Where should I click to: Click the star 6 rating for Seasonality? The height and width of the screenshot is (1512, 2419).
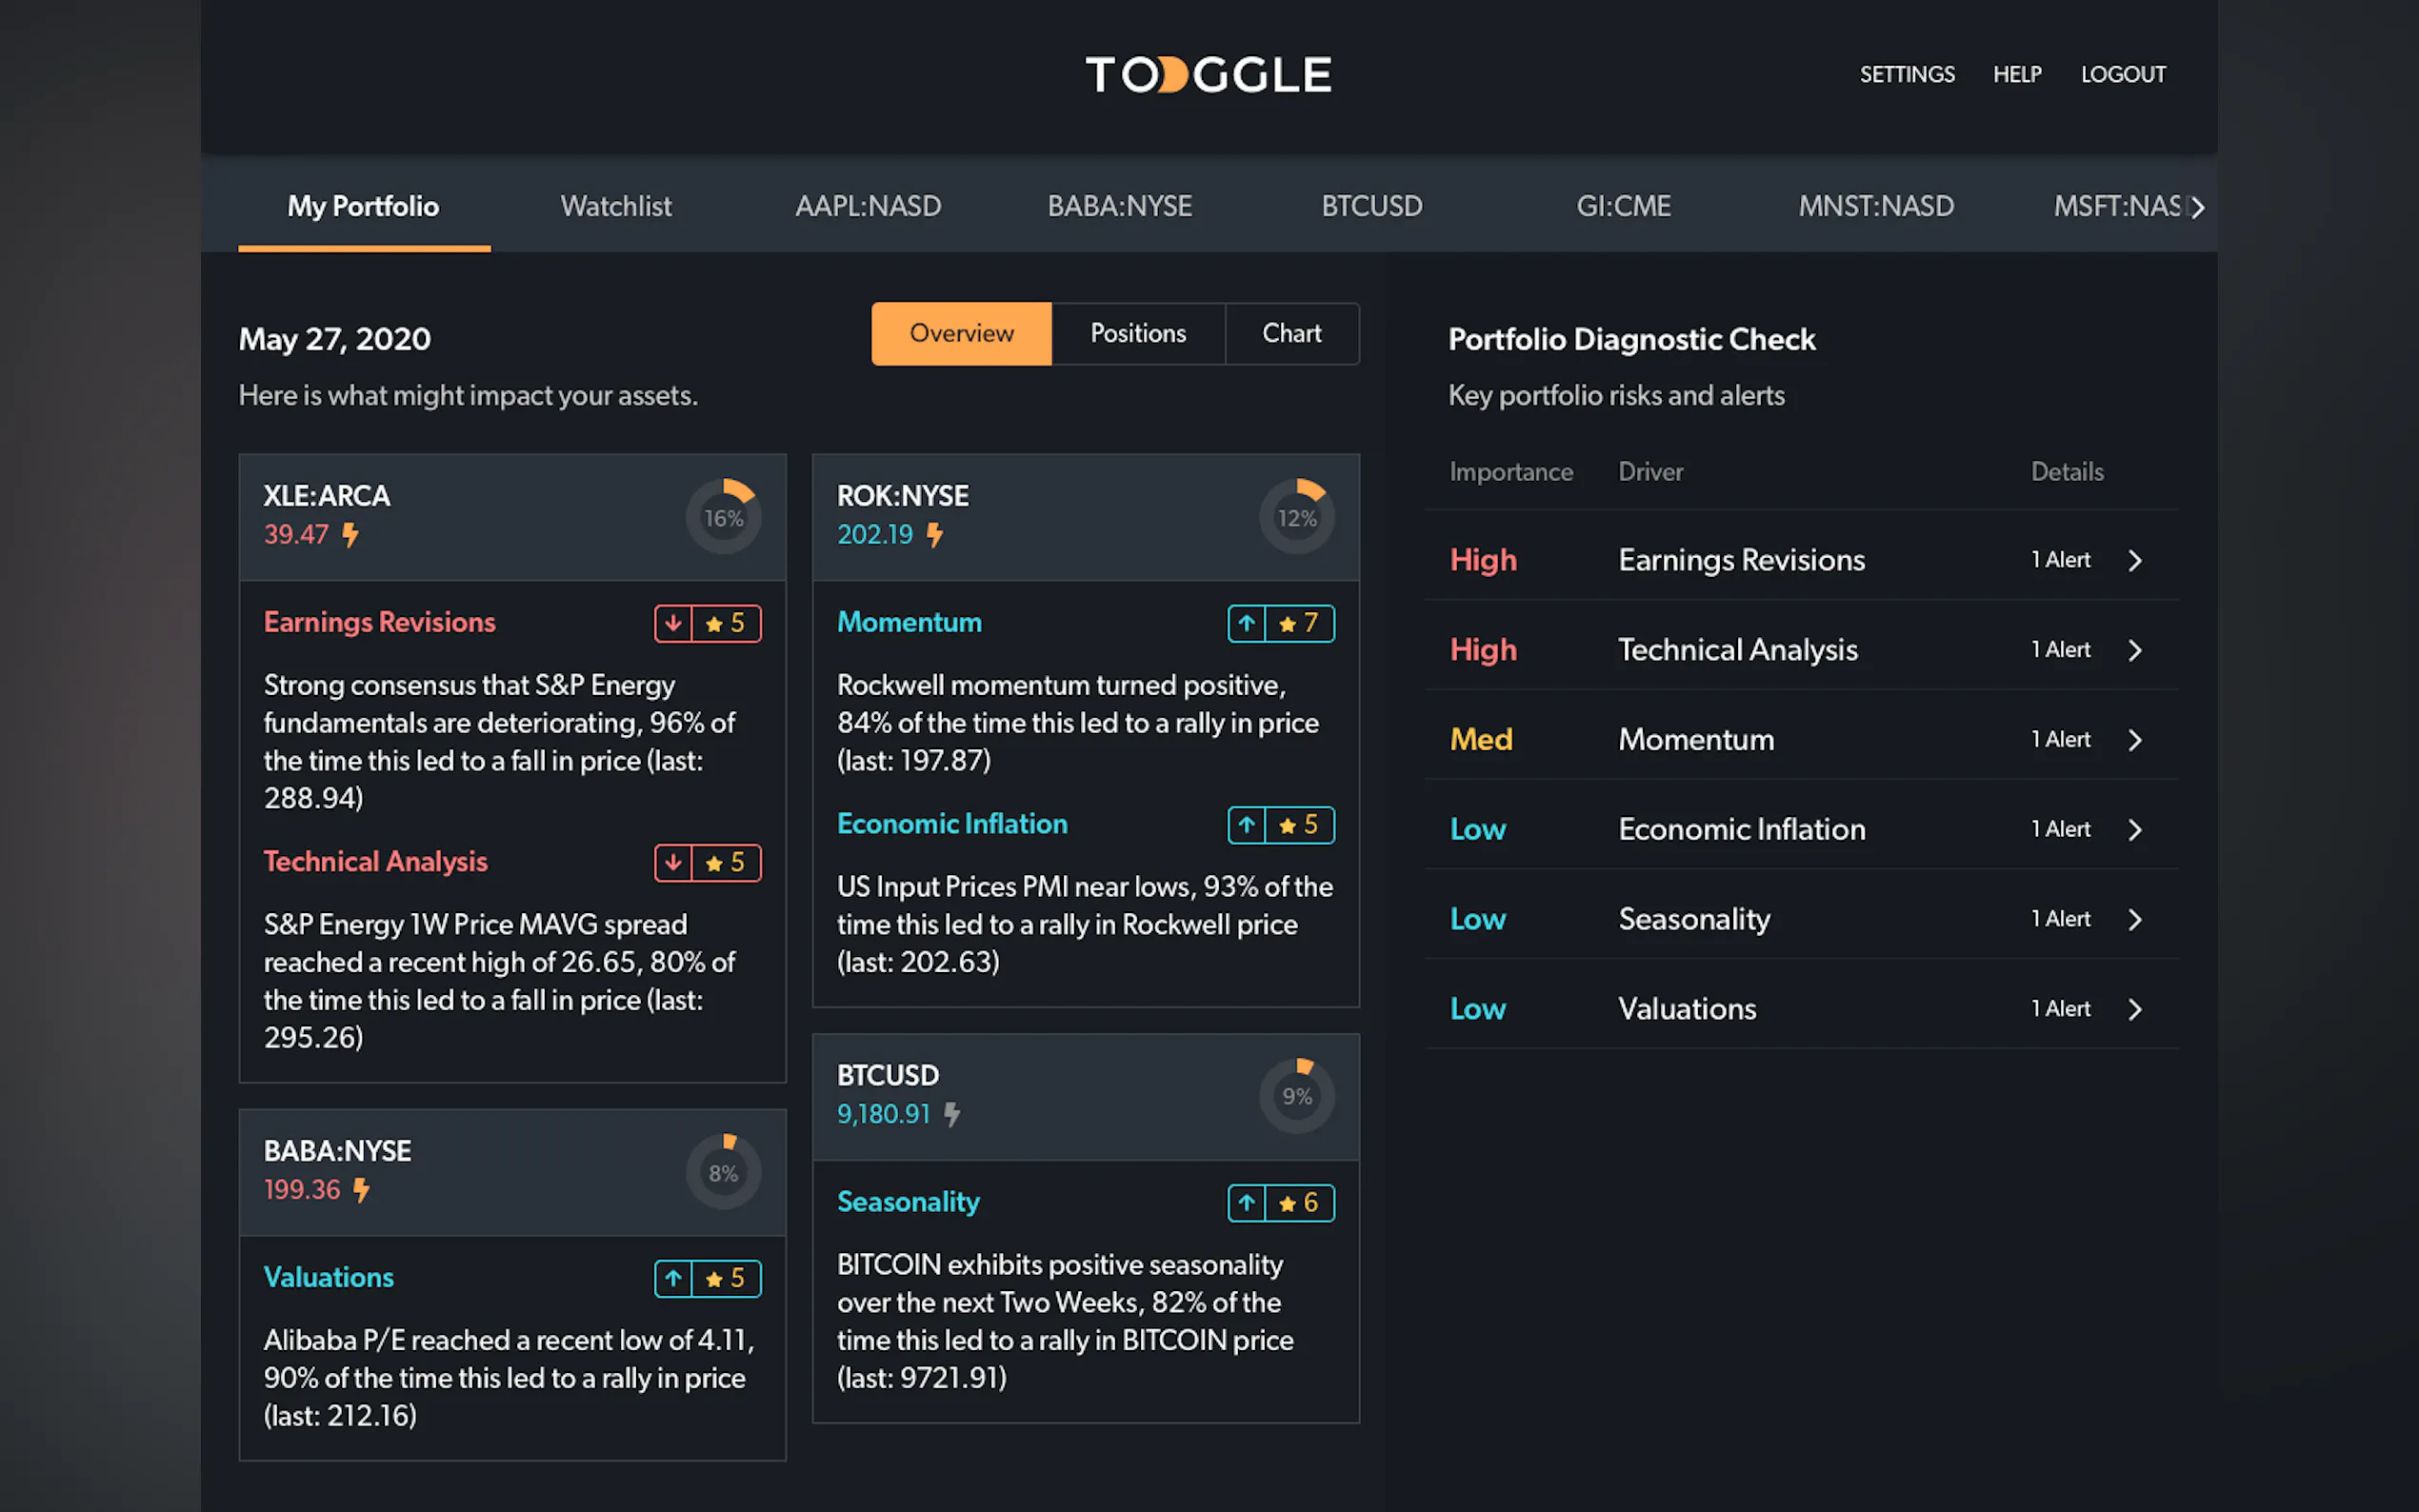point(1300,1202)
